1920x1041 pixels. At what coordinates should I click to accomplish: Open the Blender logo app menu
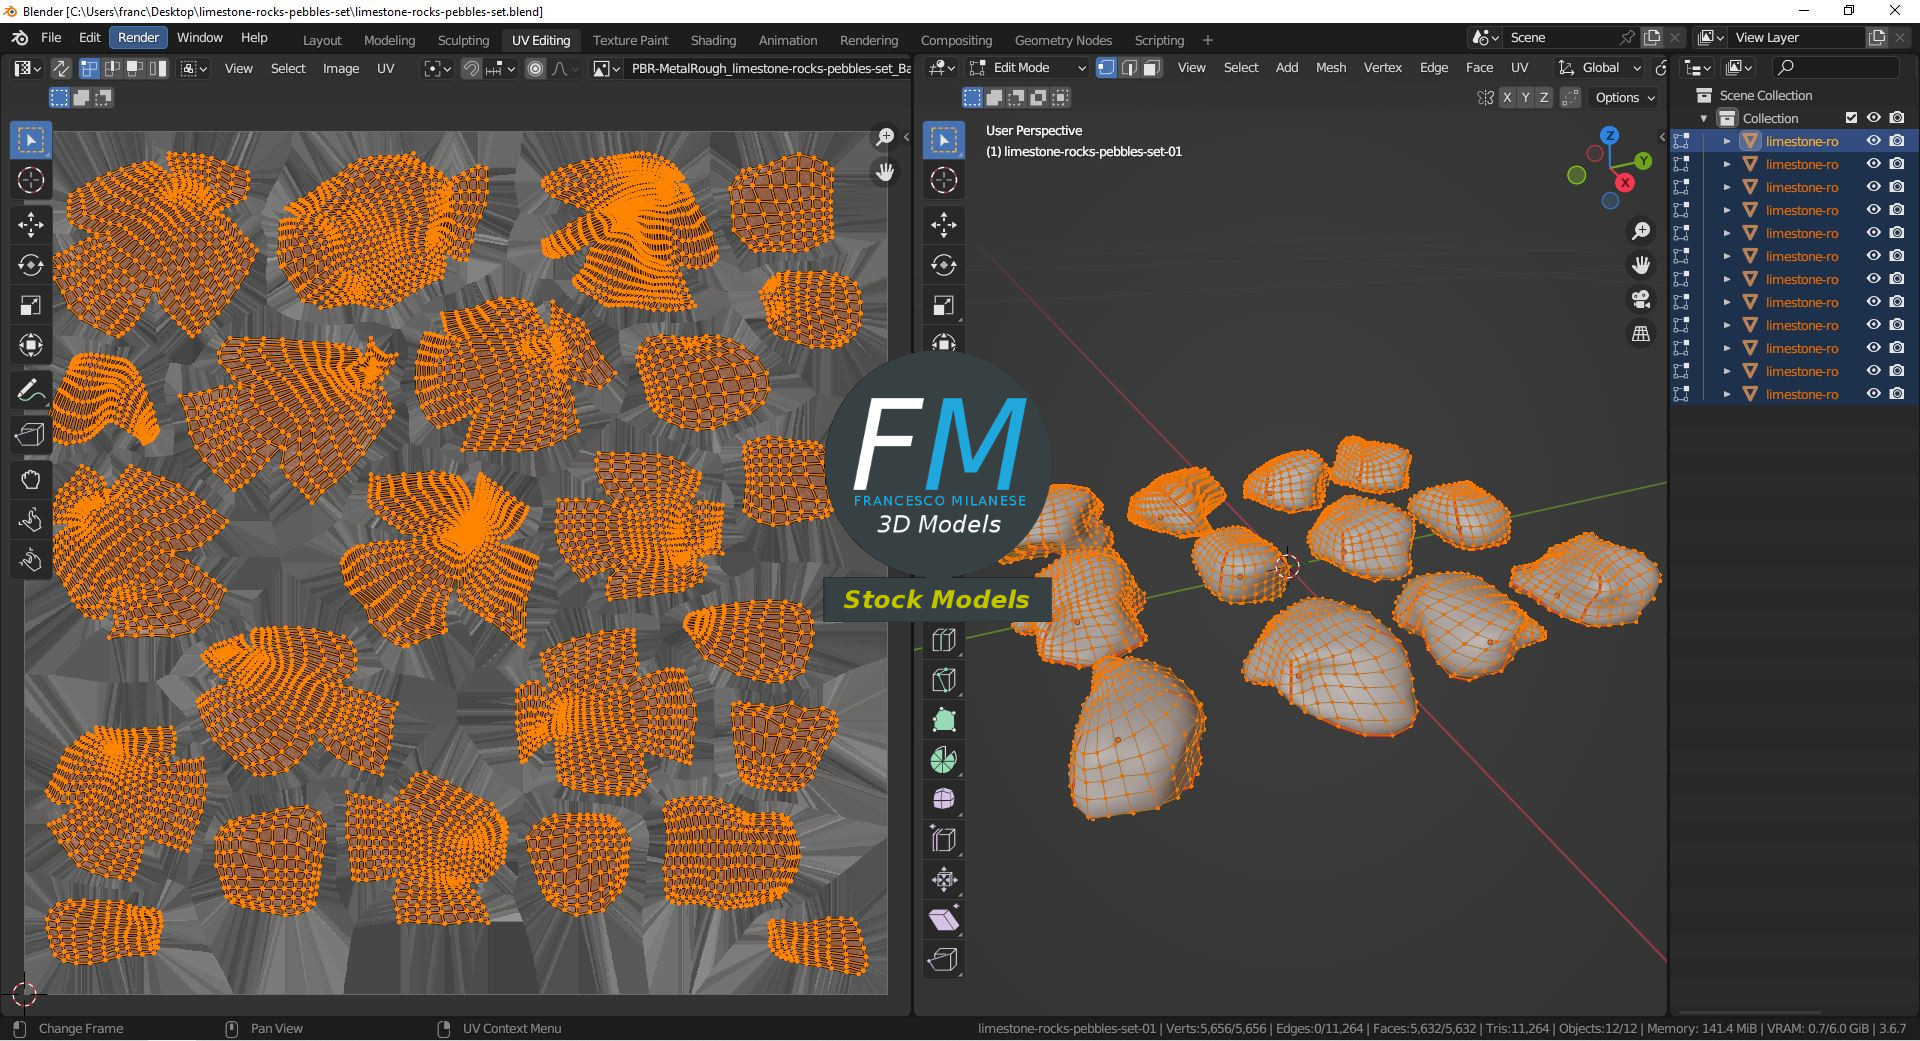(20, 38)
